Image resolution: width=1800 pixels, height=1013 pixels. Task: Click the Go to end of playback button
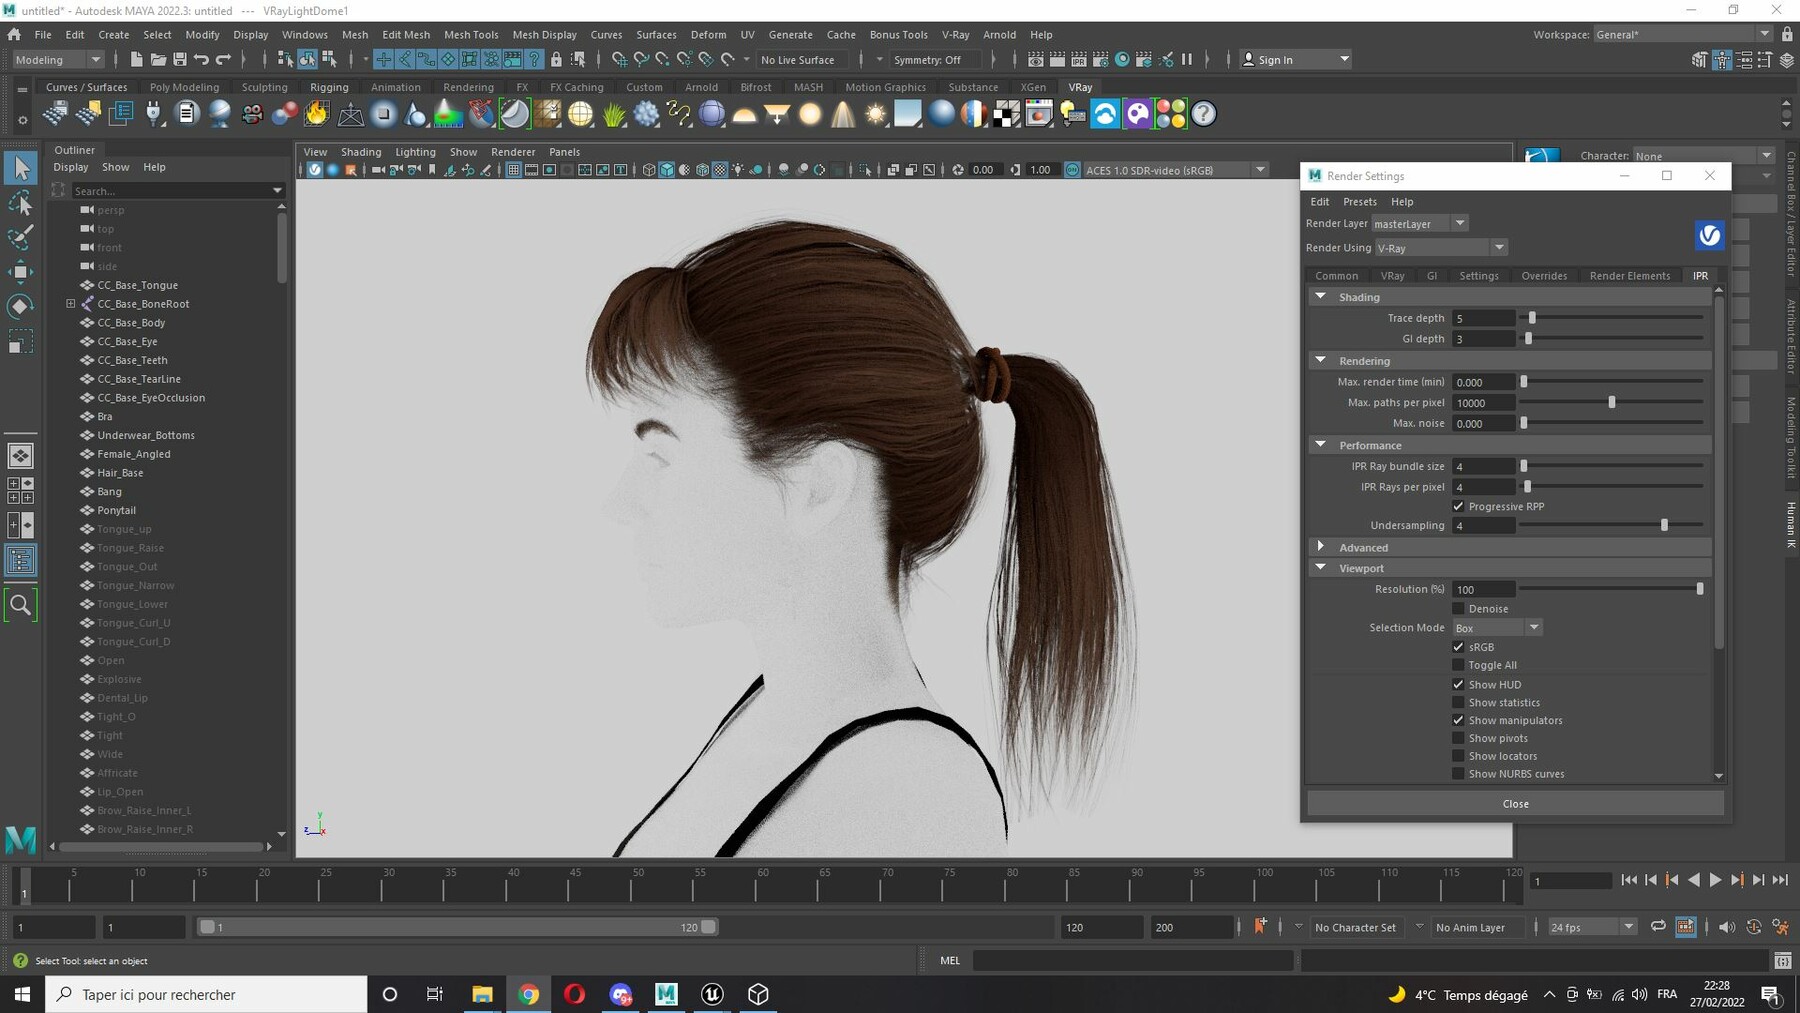pyautogui.click(x=1780, y=880)
